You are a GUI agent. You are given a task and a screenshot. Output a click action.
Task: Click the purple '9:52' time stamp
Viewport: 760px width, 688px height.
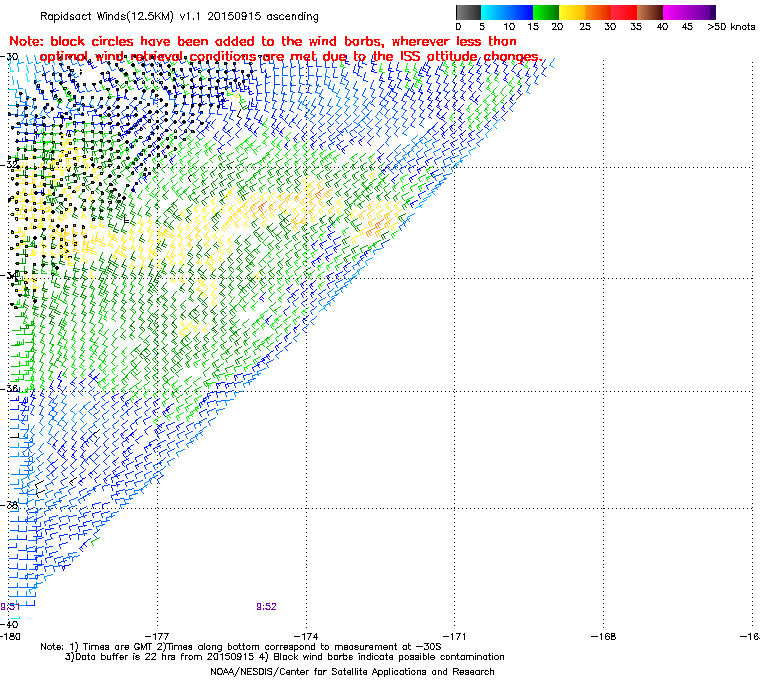[x=267, y=607]
